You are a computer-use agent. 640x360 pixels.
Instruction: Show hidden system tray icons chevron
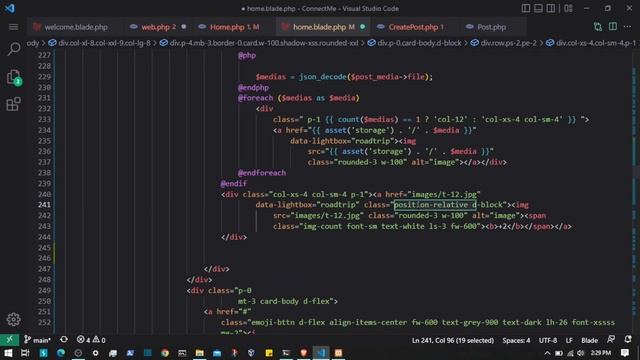pos(547,353)
